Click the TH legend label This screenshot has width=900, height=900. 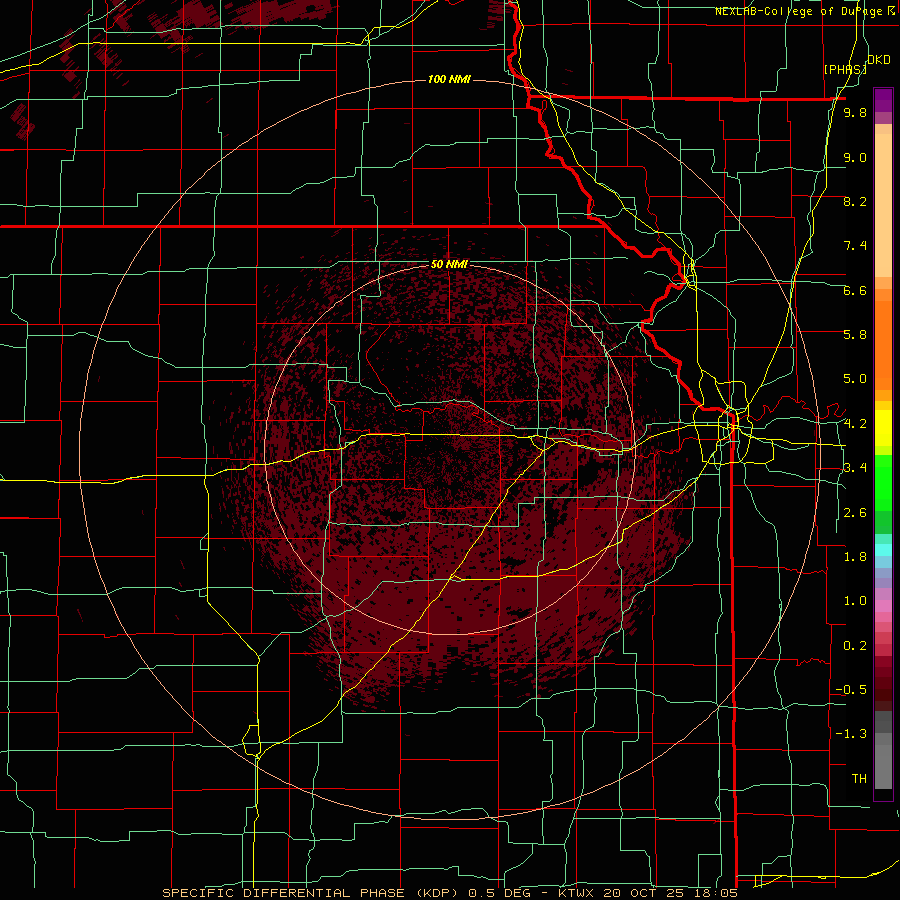pyautogui.click(x=859, y=779)
